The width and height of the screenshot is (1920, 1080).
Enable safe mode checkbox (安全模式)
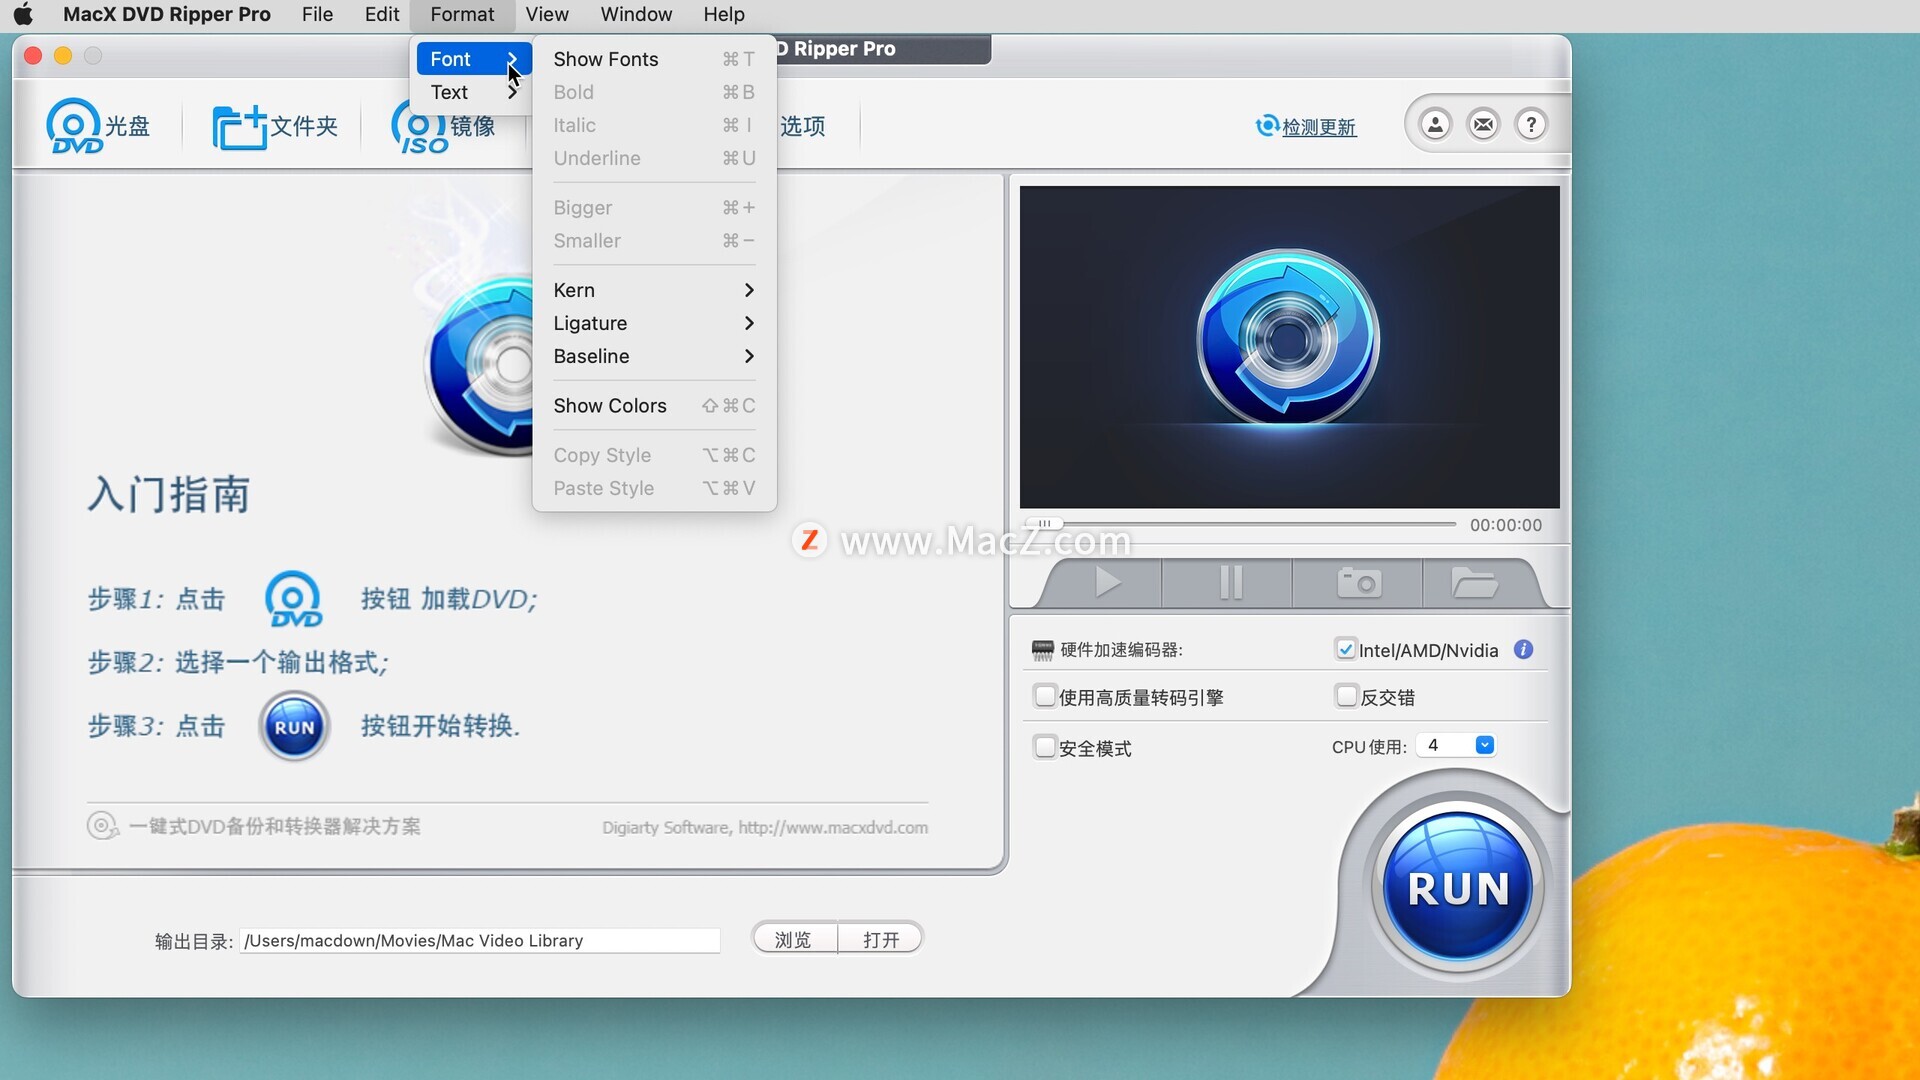pyautogui.click(x=1045, y=747)
